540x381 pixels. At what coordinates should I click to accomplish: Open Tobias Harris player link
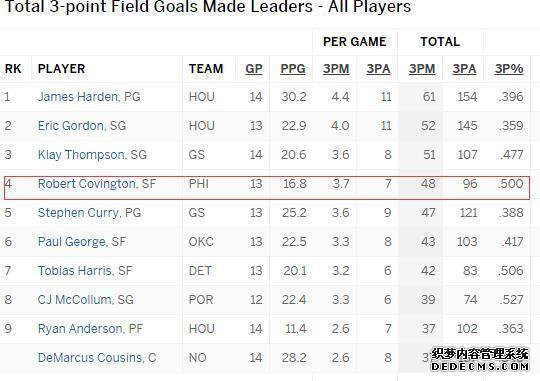(x=75, y=270)
